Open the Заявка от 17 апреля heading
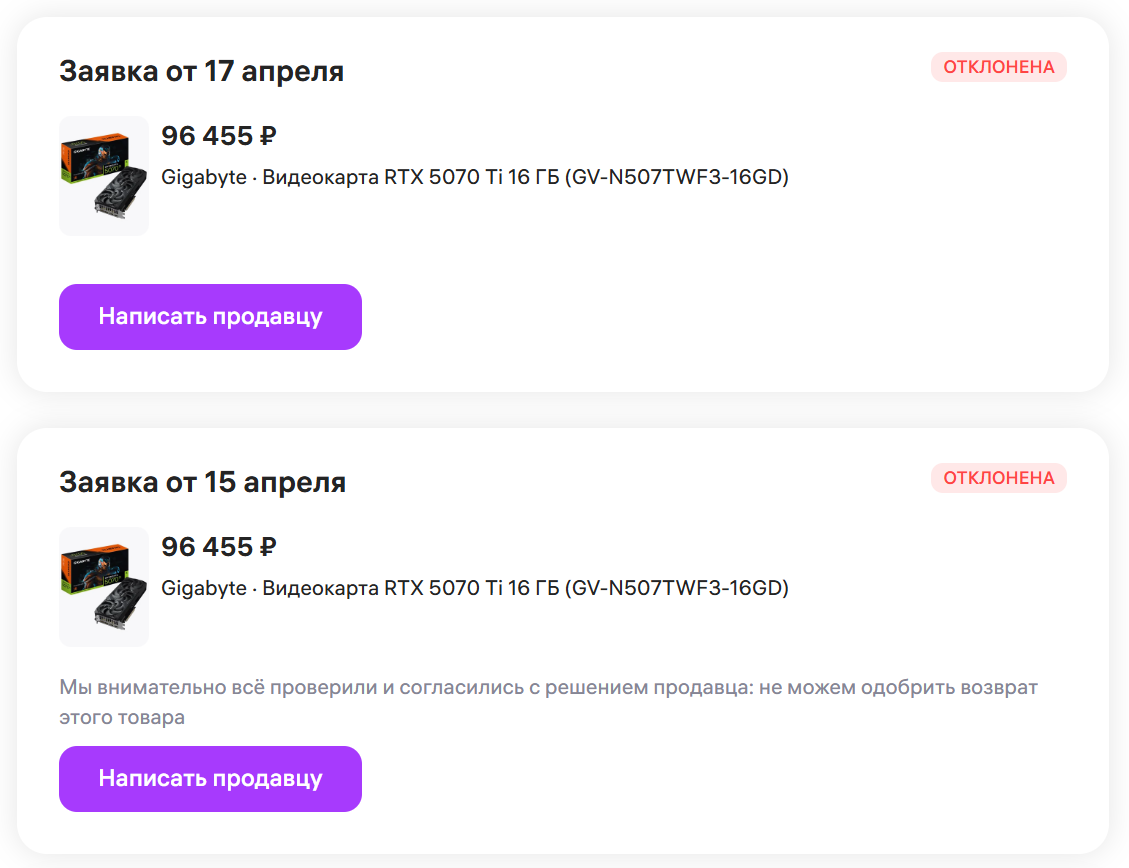 coord(202,72)
